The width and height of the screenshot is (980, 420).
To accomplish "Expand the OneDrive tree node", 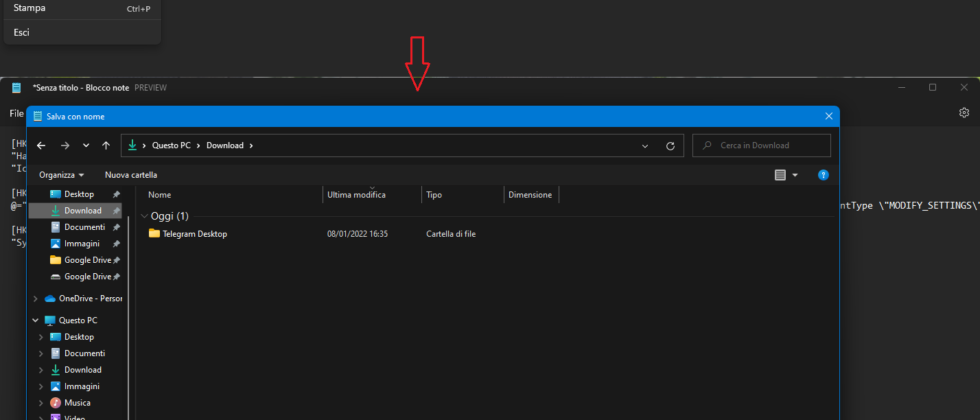I will [36, 299].
